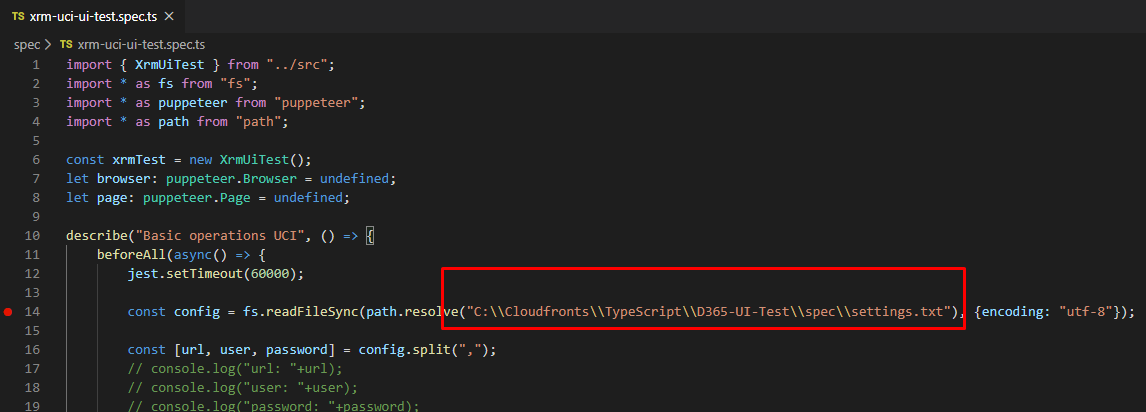This screenshot has width=1146, height=412.
Task: Click line number 14 in the gutter
Action: coord(33,312)
